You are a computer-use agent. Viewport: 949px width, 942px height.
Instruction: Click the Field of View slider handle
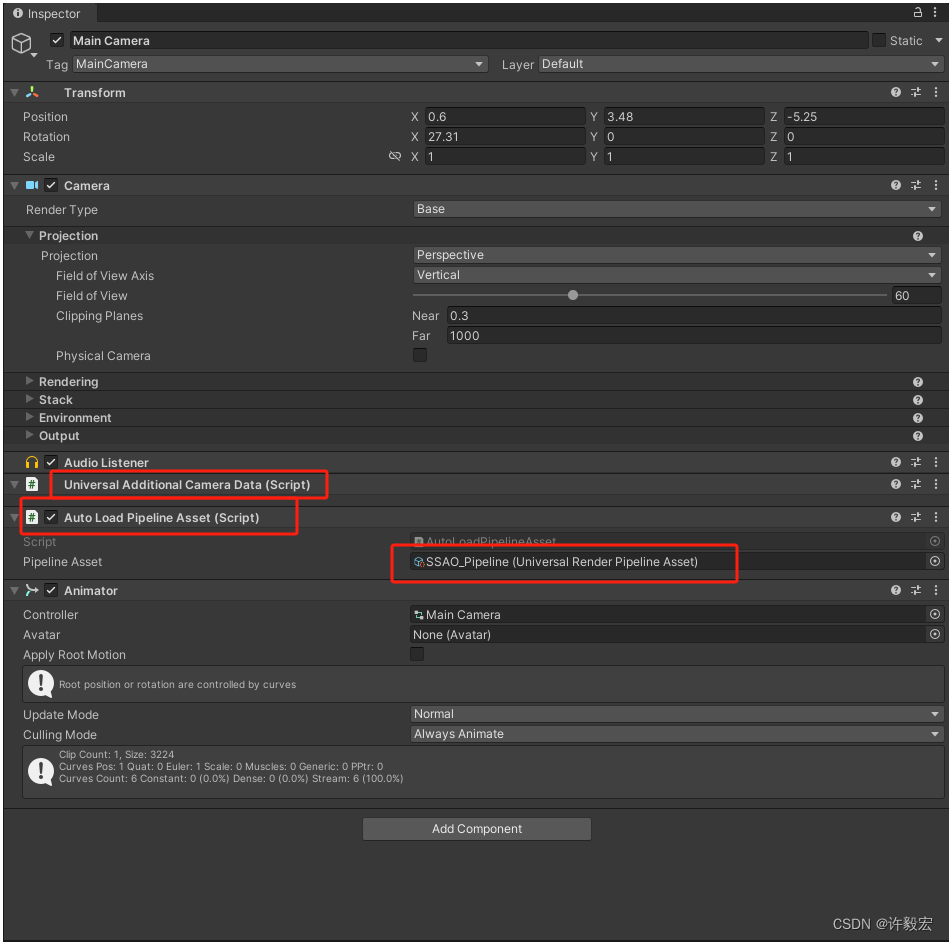click(x=572, y=295)
